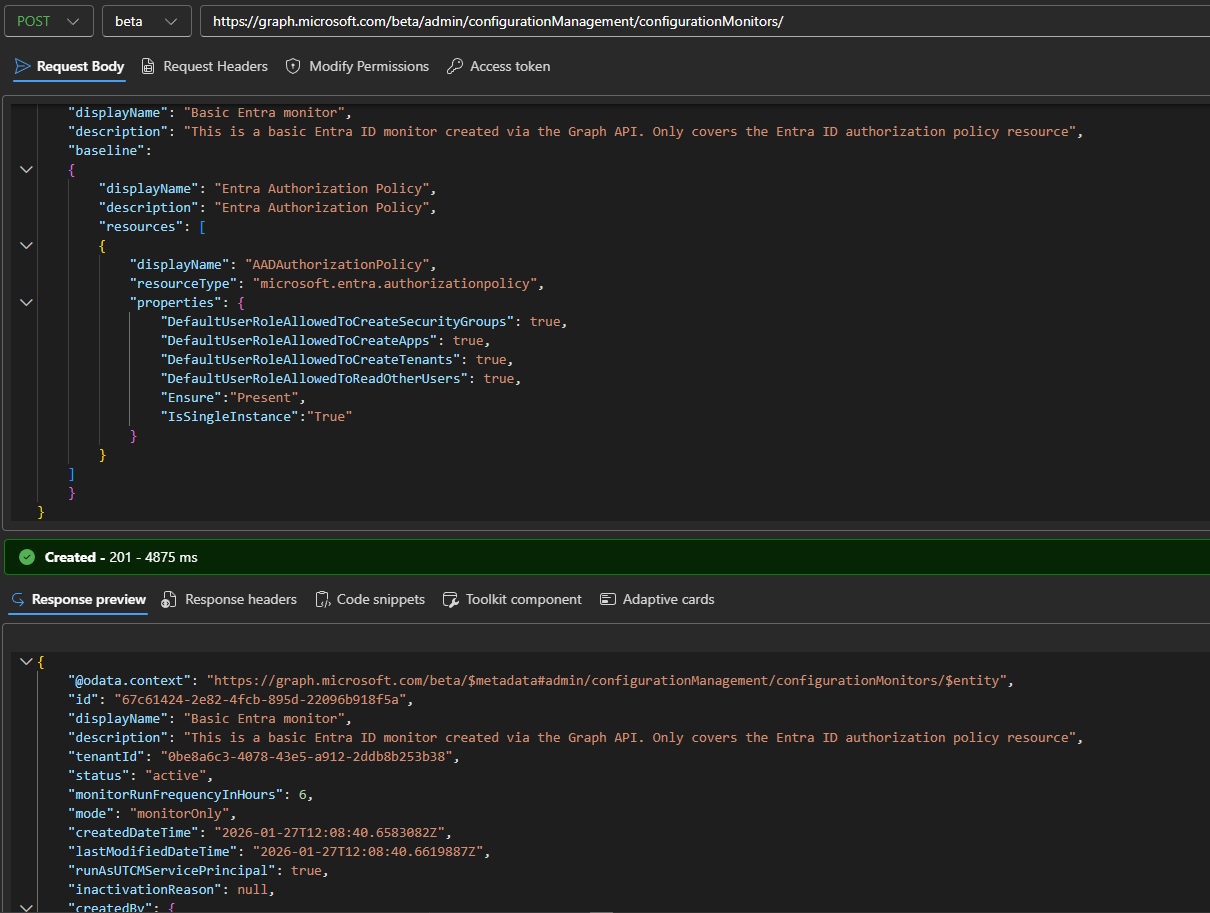Collapse the baseline object in request body

click(26, 170)
